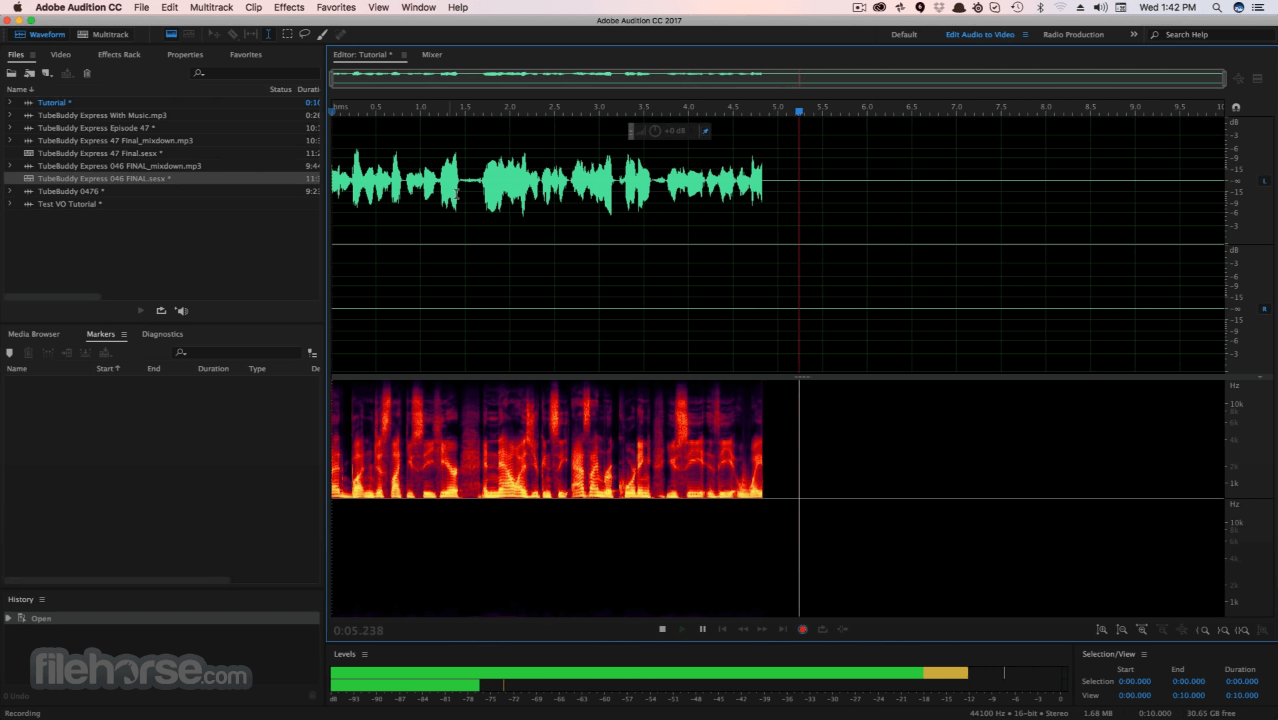Open the Editor: Tutorial panel menu
Image resolution: width=1278 pixels, height=720 pixels.
tap(404, 55)
